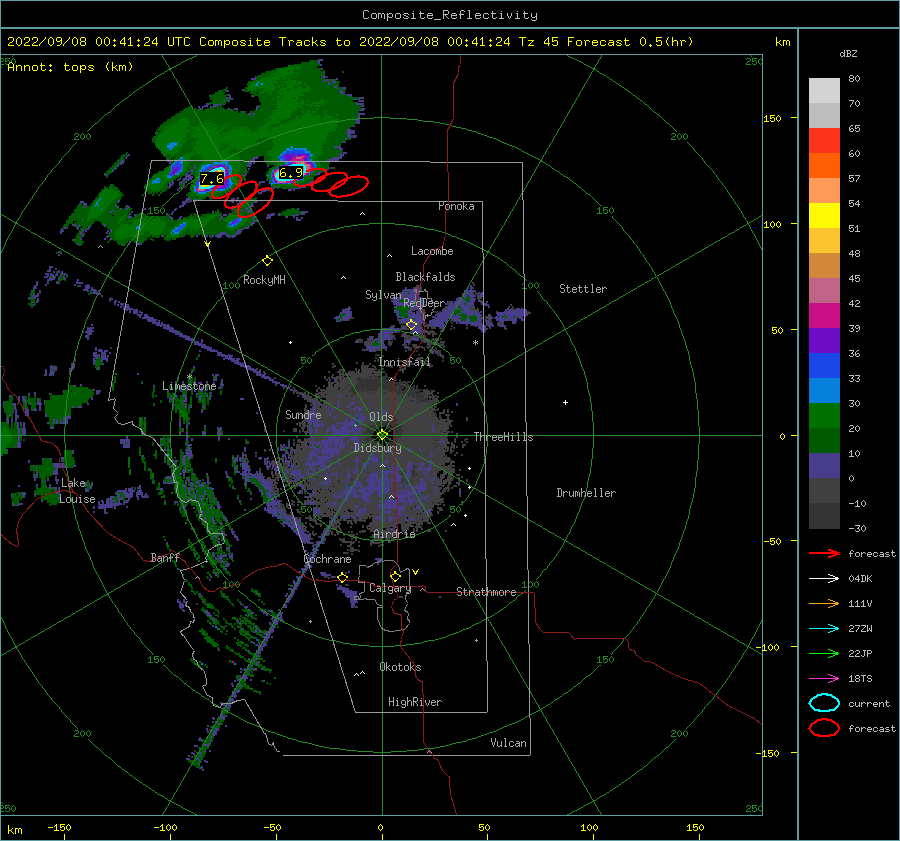Click the magenta swatch below 42 dBZ

click(x=824, y=315)
